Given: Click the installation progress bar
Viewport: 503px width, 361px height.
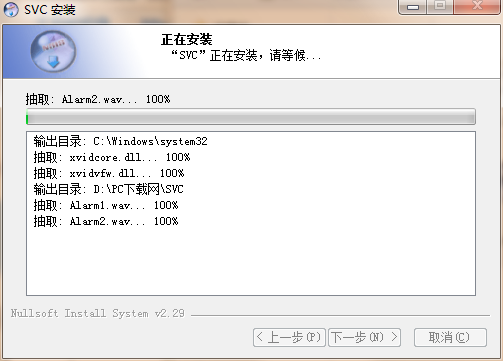Looking at the screenshot, I should click(x=251, y=116).
